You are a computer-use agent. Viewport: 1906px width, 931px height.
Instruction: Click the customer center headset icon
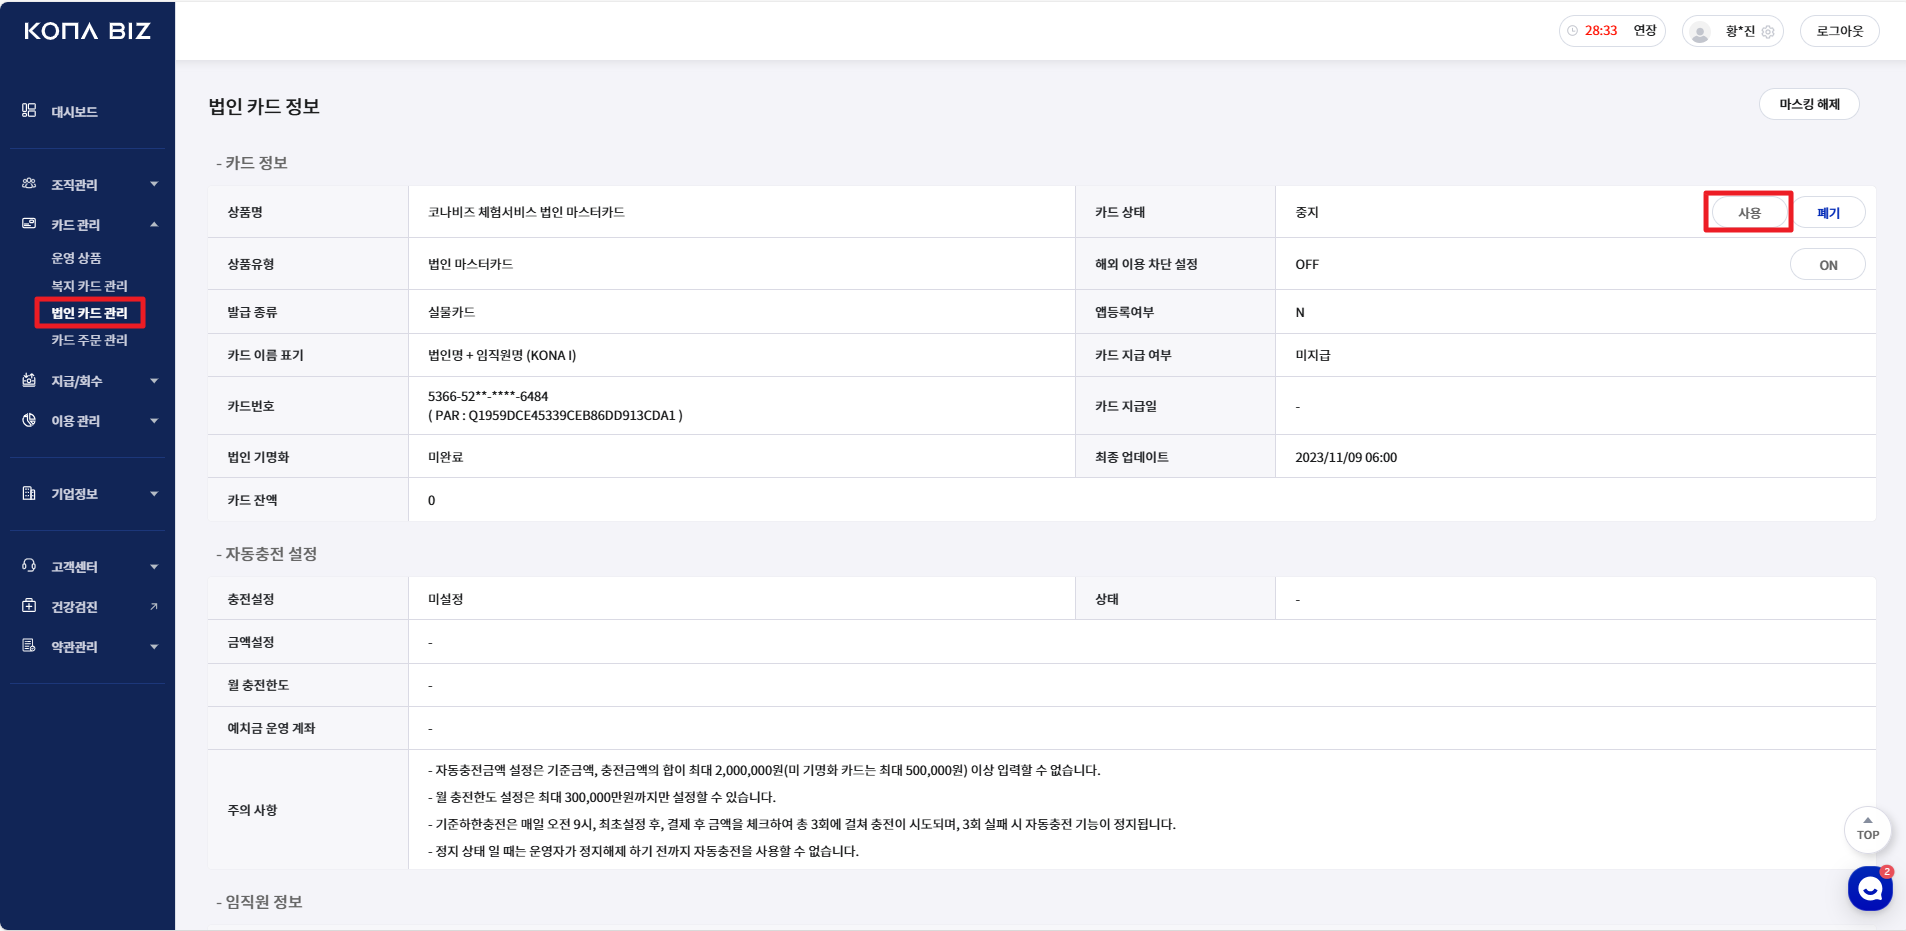tap(29, 566)
